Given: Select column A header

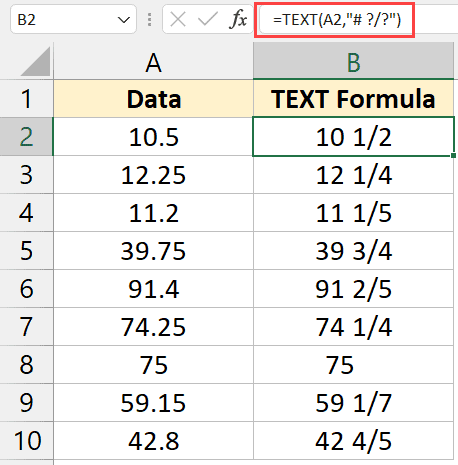Looking at the screenshot, I should click(153, 62).
